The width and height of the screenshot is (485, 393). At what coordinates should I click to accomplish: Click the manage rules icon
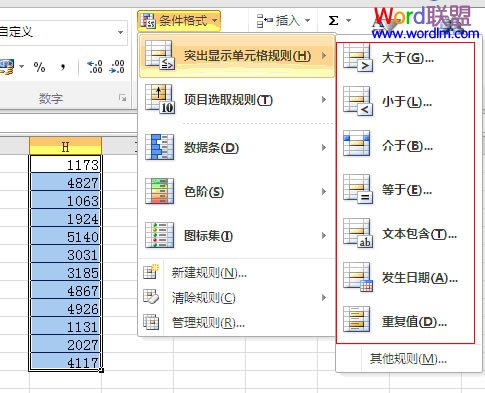151,322
